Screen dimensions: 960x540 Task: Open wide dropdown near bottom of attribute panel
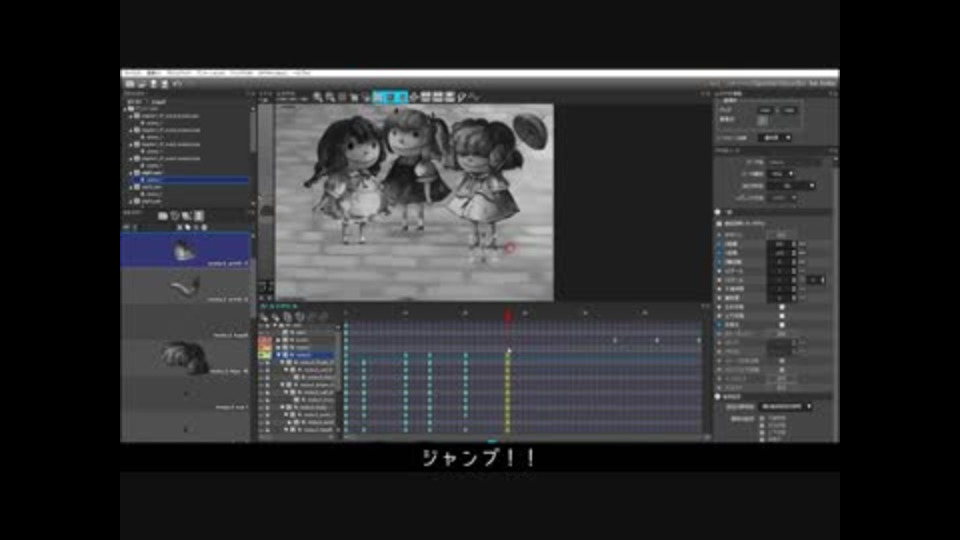coord(786,407)
